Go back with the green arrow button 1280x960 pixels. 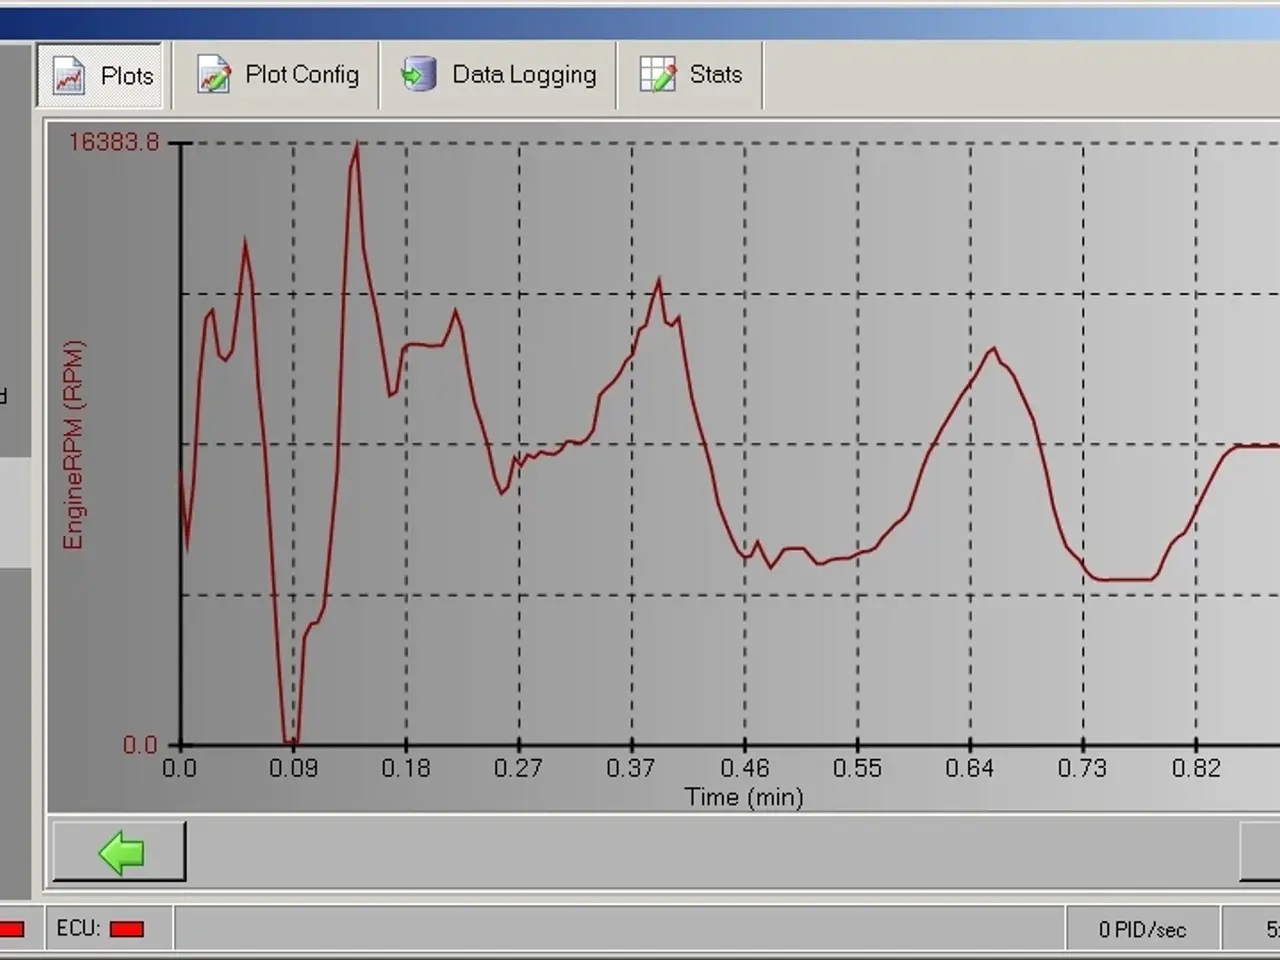point(119,852)
